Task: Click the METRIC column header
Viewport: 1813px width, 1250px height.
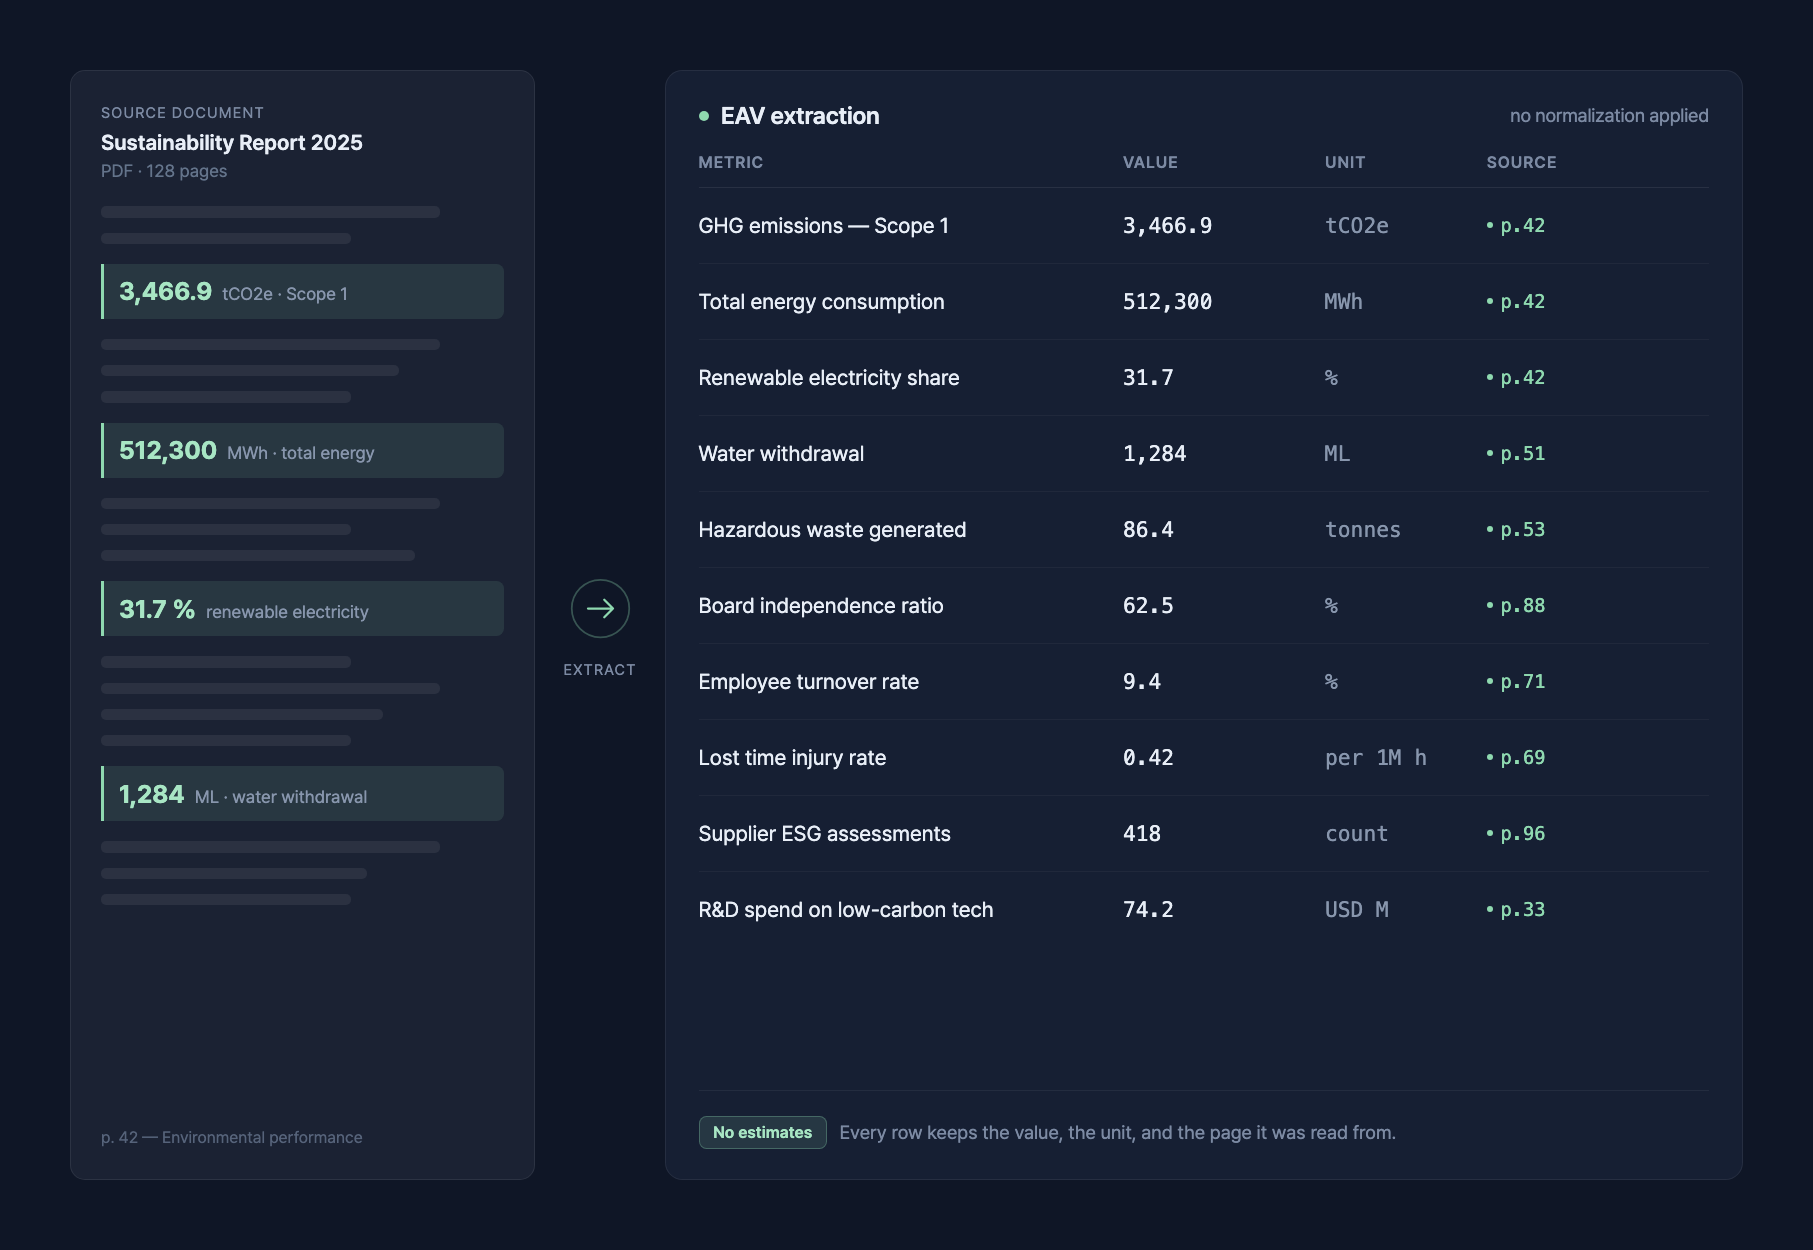Action: tap(731, 162)
